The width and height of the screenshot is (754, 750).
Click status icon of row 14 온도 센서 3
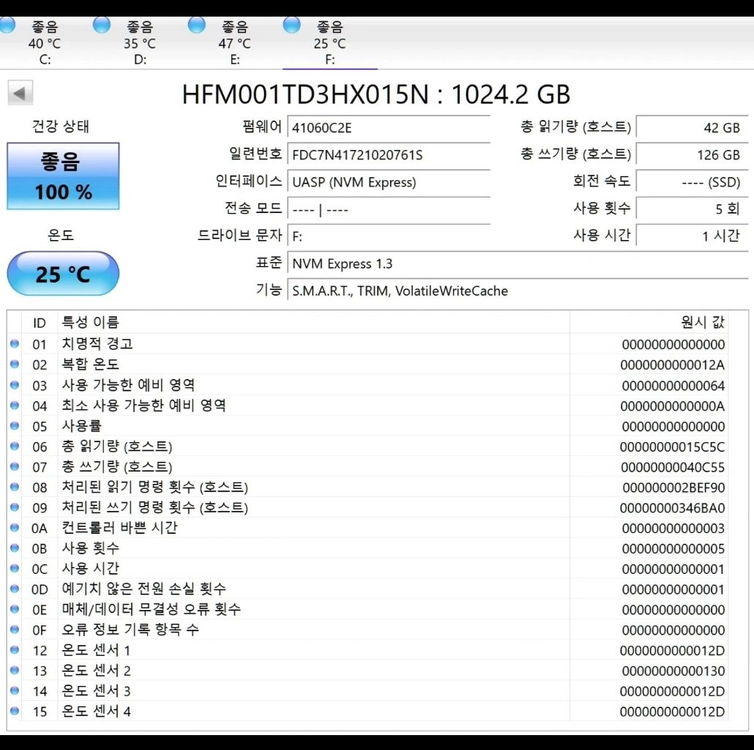[14, 691]
